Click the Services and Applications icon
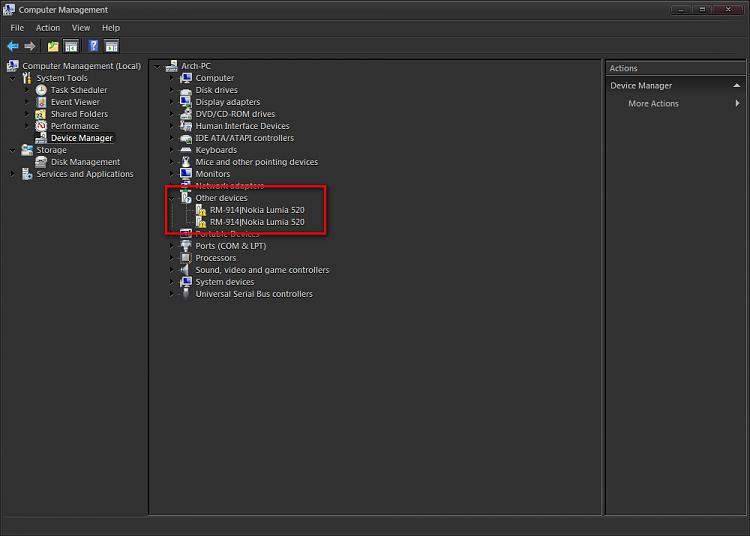This screenshot has height=536, width=750. click(x=27, y=174)
